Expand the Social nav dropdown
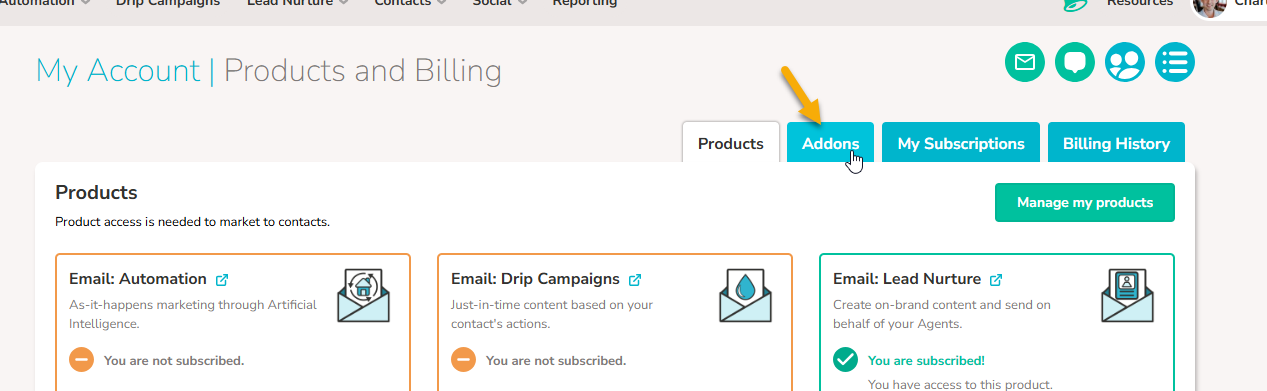 [521, 3]
